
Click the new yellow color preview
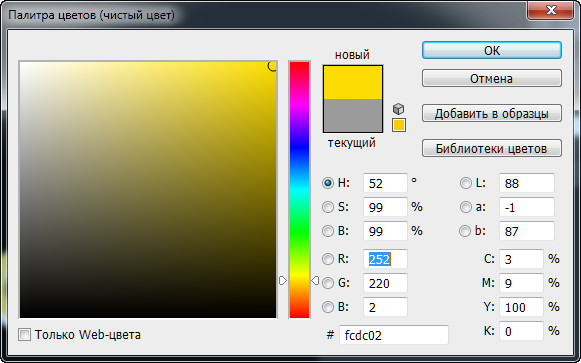pos(353,83)
